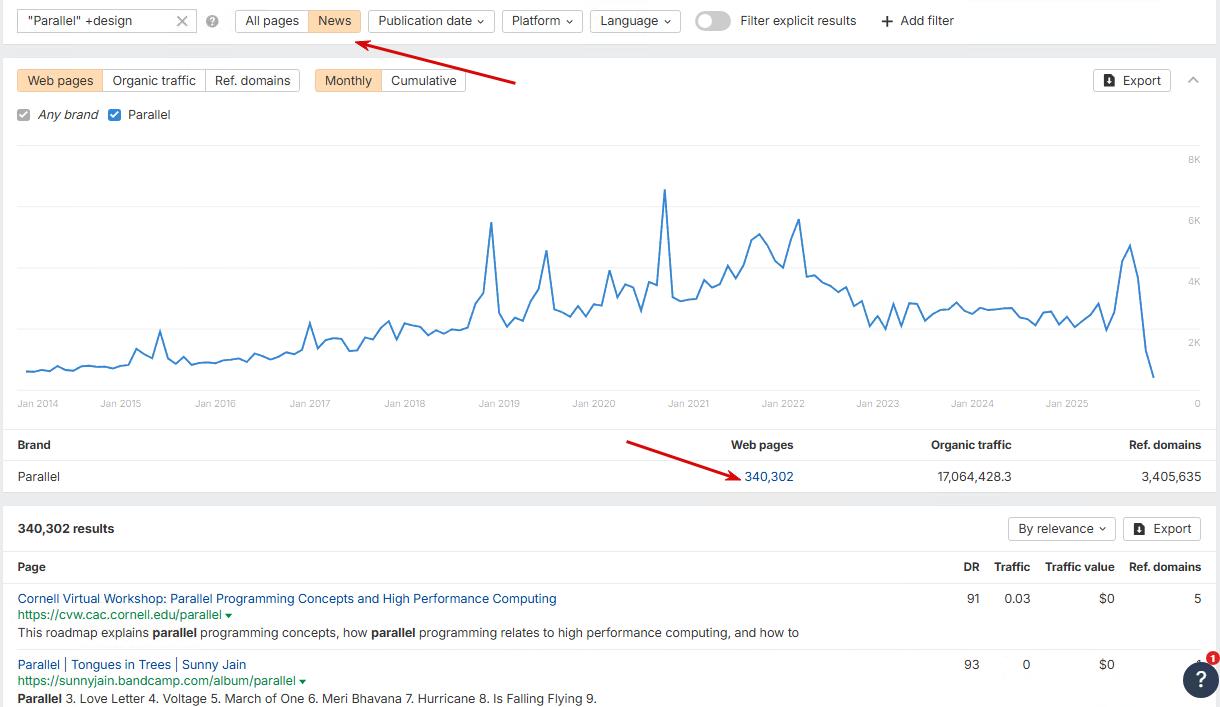Open the By relevance sort dropdown
The width and height of the screenshot is (1220, 707).
click(1062, 529)
